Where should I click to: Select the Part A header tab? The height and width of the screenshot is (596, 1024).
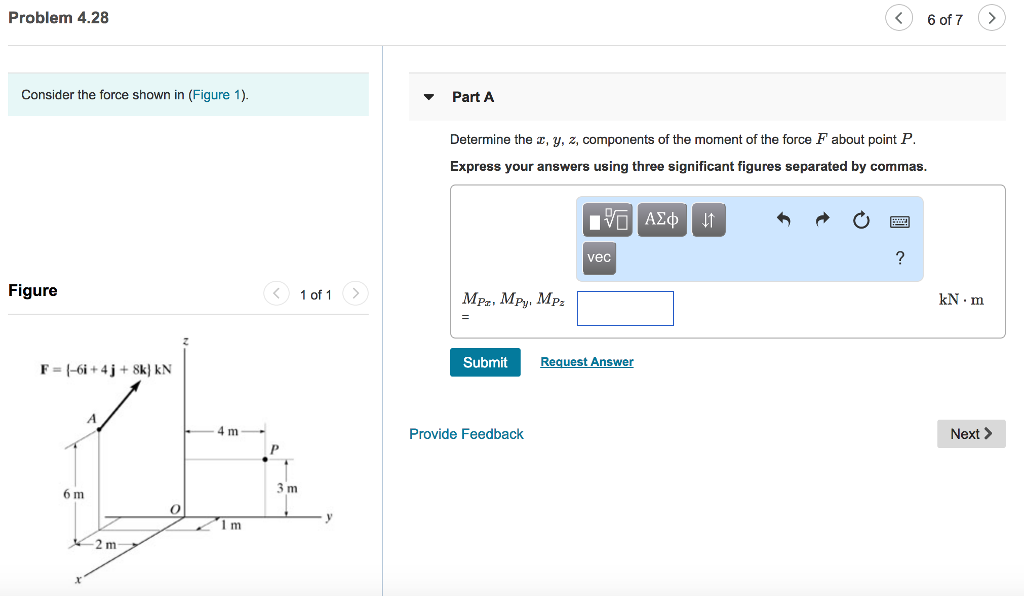point(470,96)
